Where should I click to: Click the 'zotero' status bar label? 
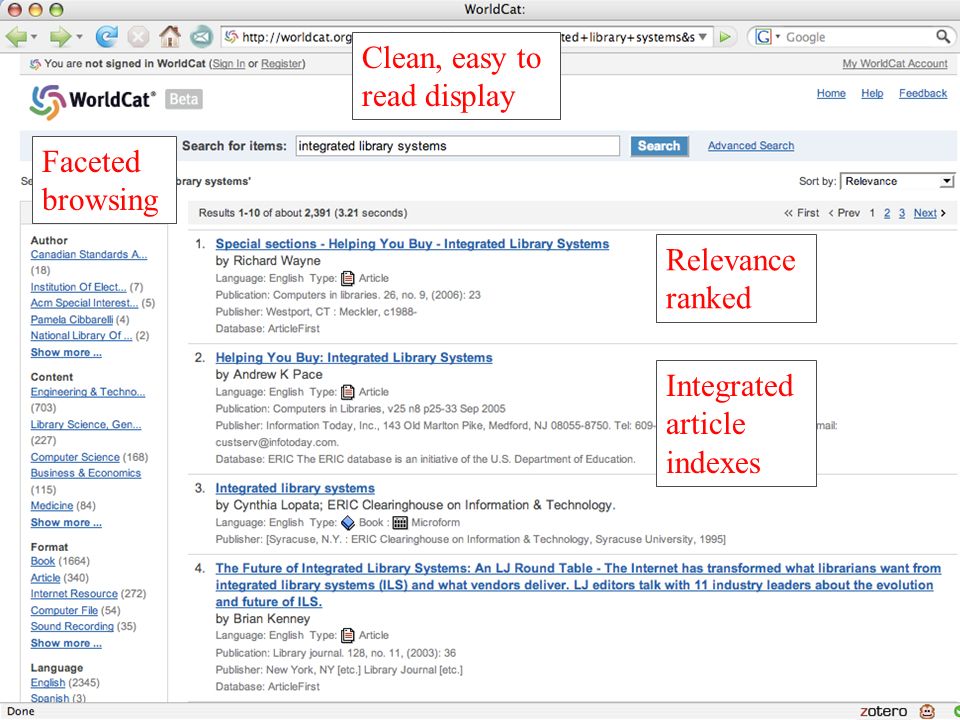(883, 711)
